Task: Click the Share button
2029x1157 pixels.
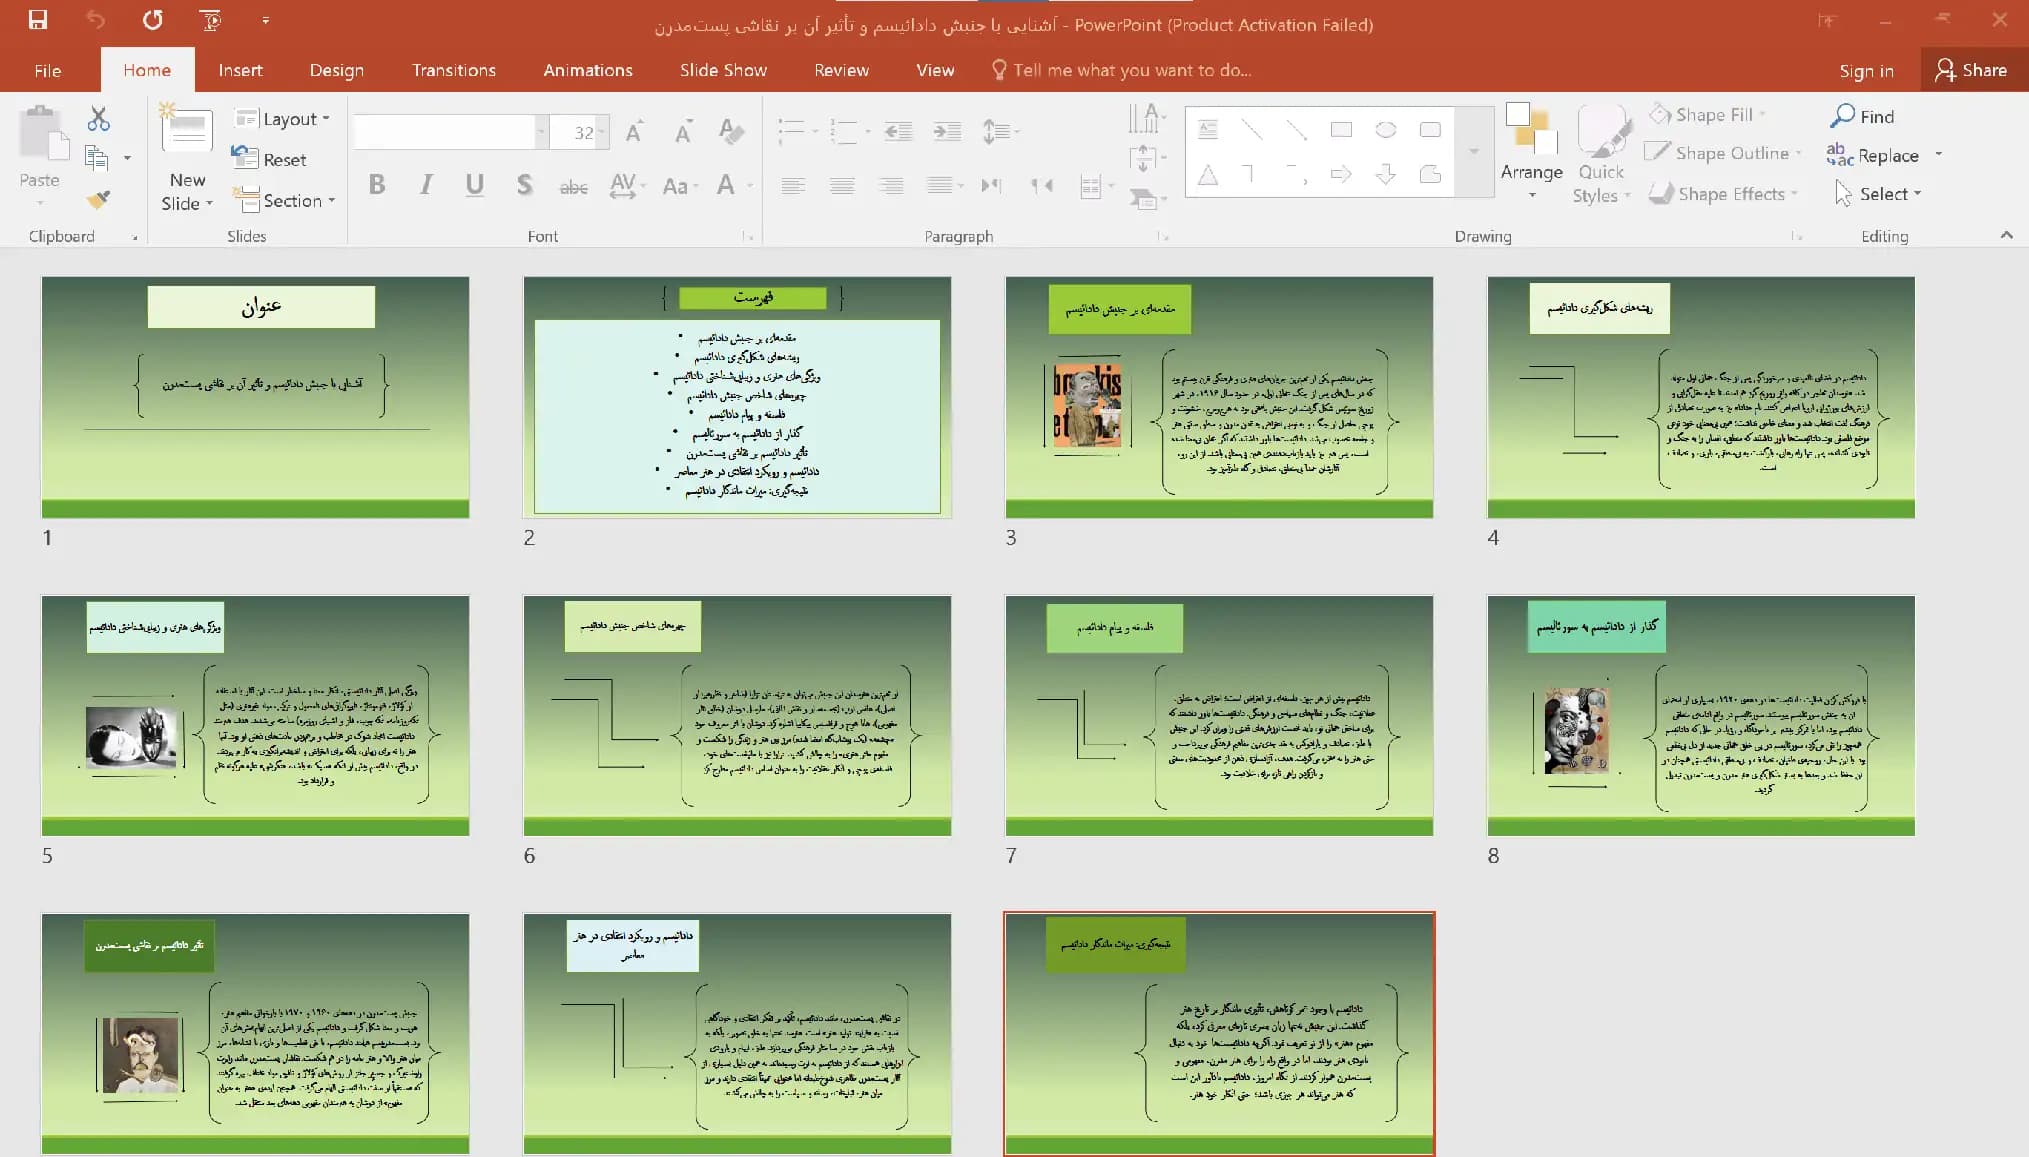Action: tap(1972, 70)
